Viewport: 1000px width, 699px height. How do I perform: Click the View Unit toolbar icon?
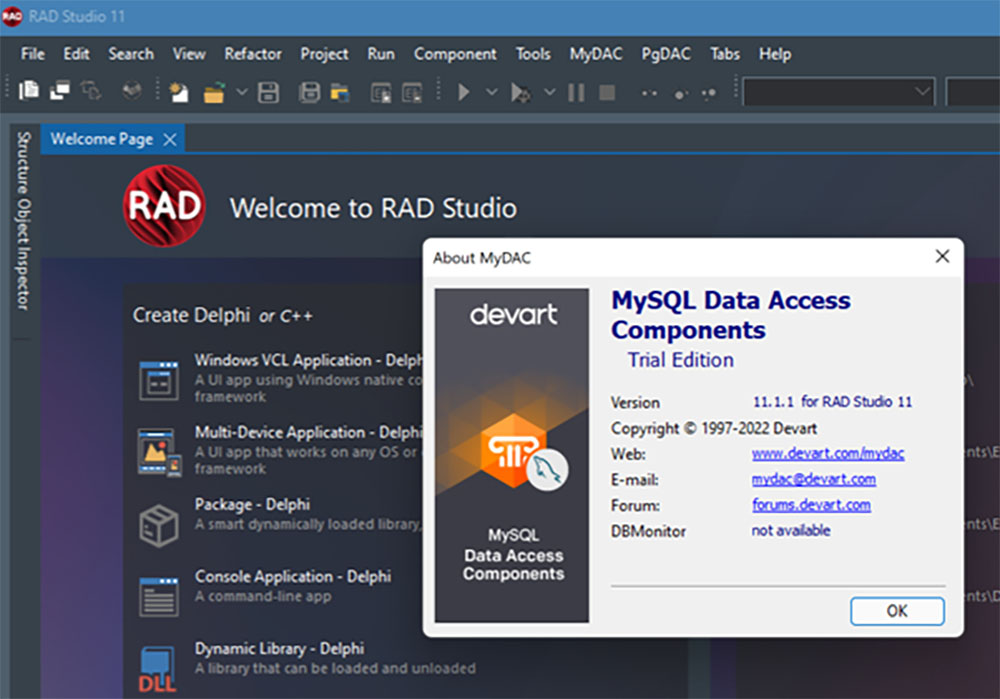pyautogui.click(x=29, y=91)
